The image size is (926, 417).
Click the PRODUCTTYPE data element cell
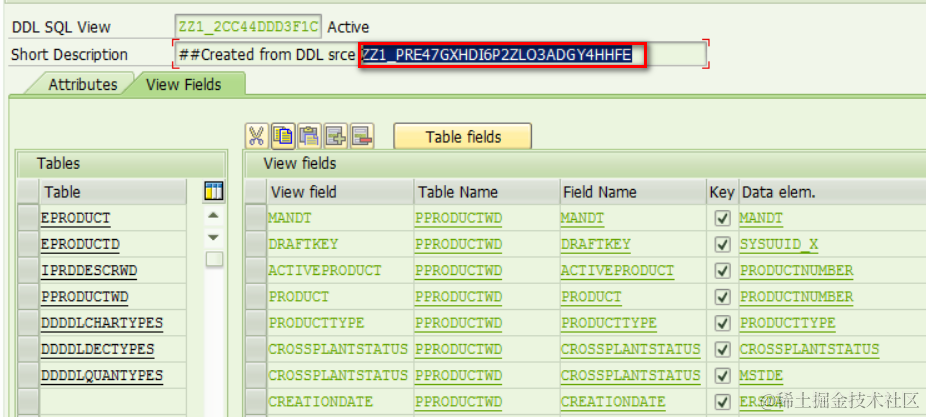pyautogui.click(x=787, y=324)
